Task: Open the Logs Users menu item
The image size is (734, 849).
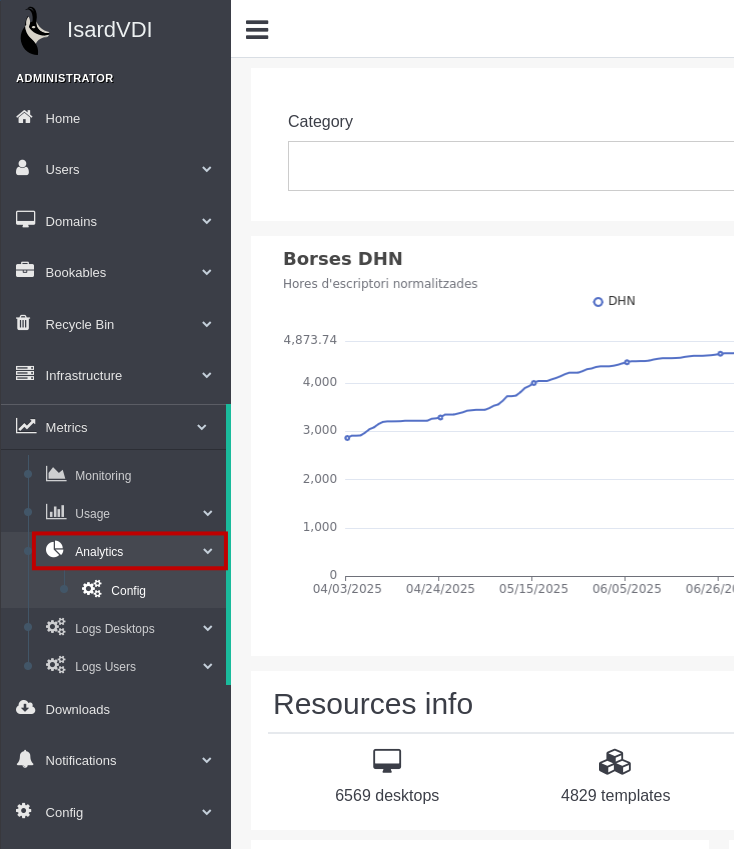Action: click(105, 667)
